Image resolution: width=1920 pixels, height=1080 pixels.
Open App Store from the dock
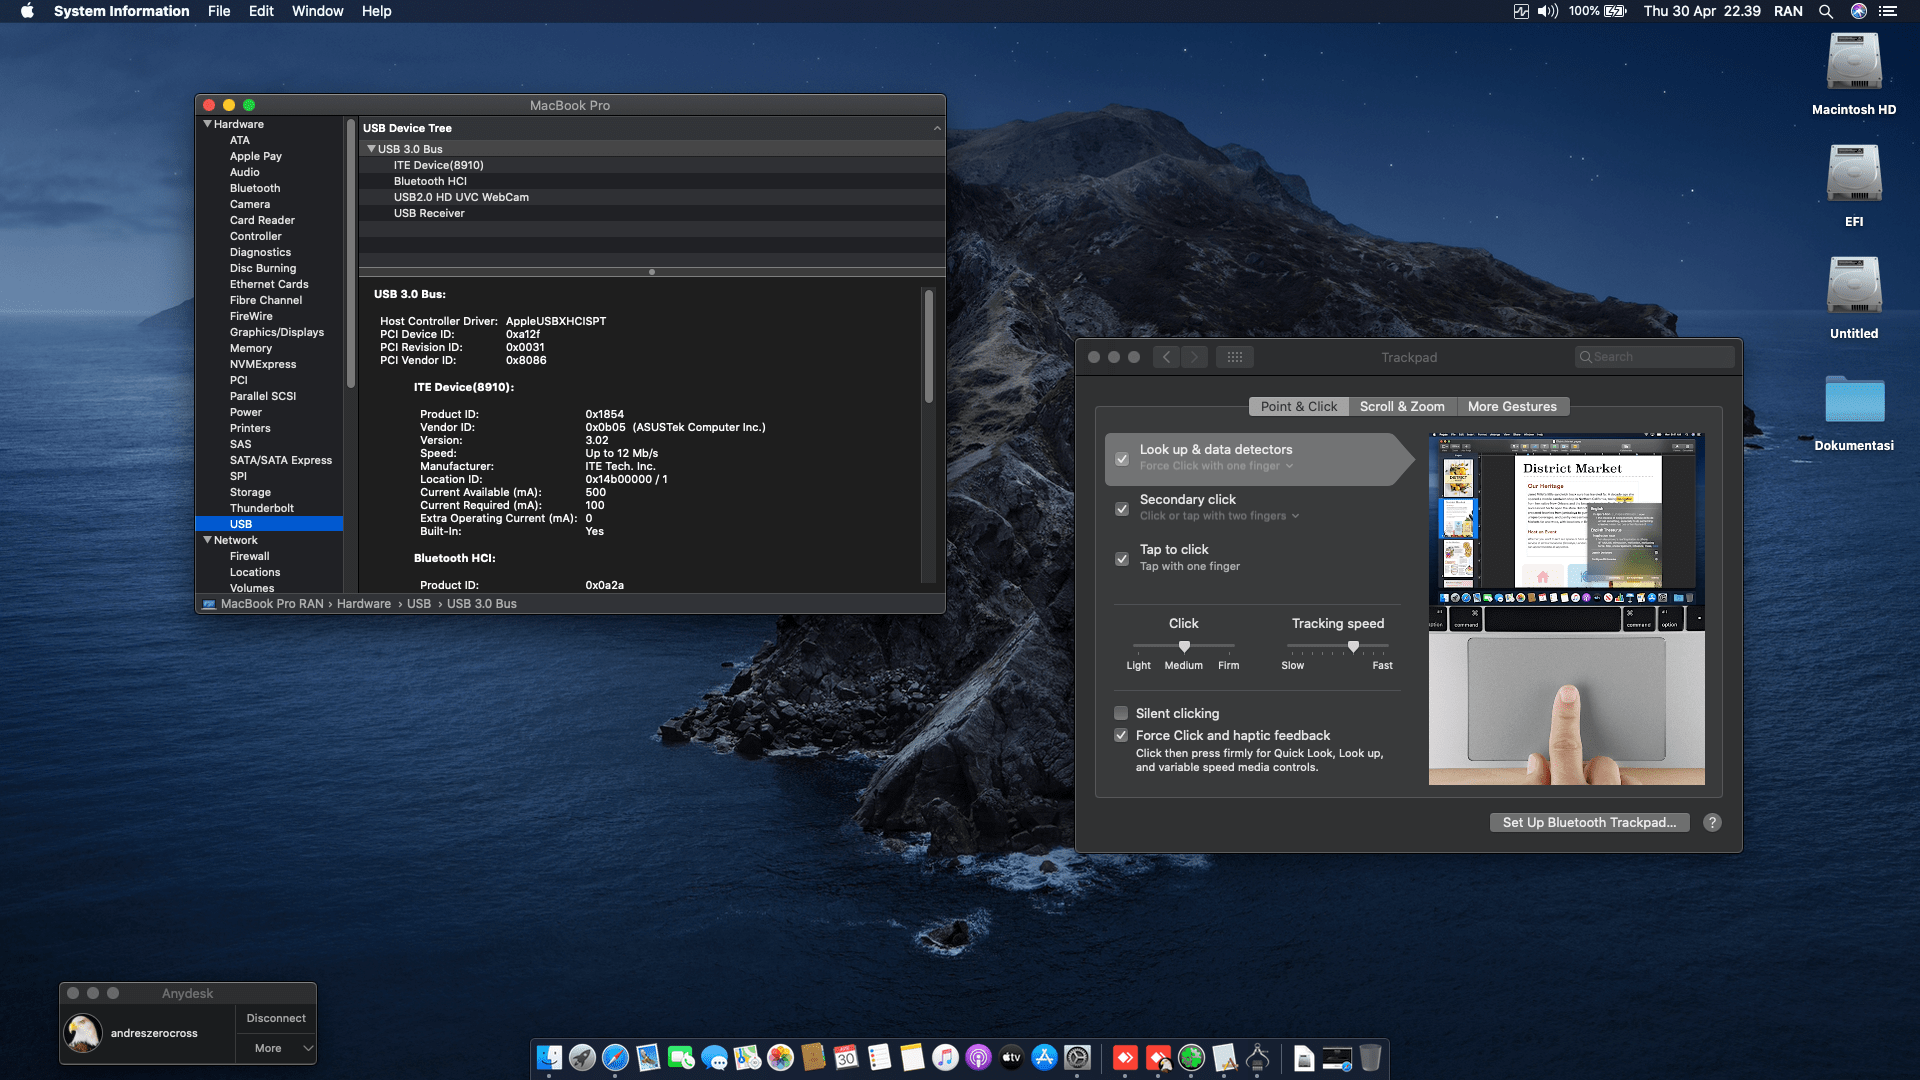1044,1057
